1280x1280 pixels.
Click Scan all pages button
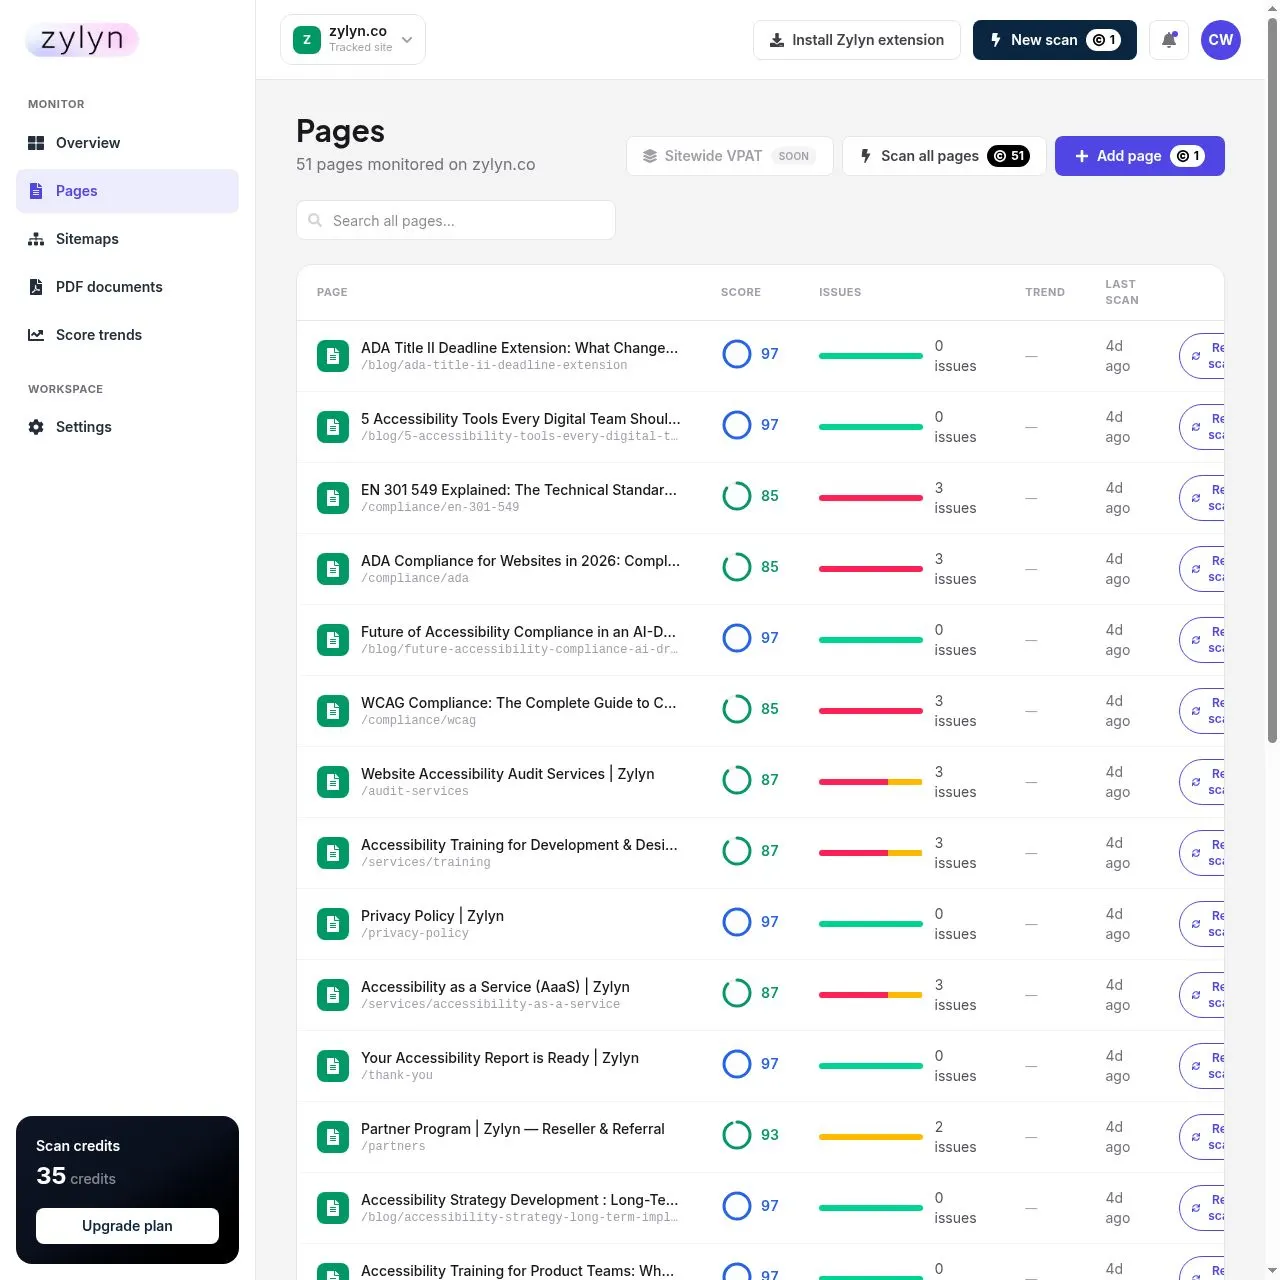tap(944, 156)
